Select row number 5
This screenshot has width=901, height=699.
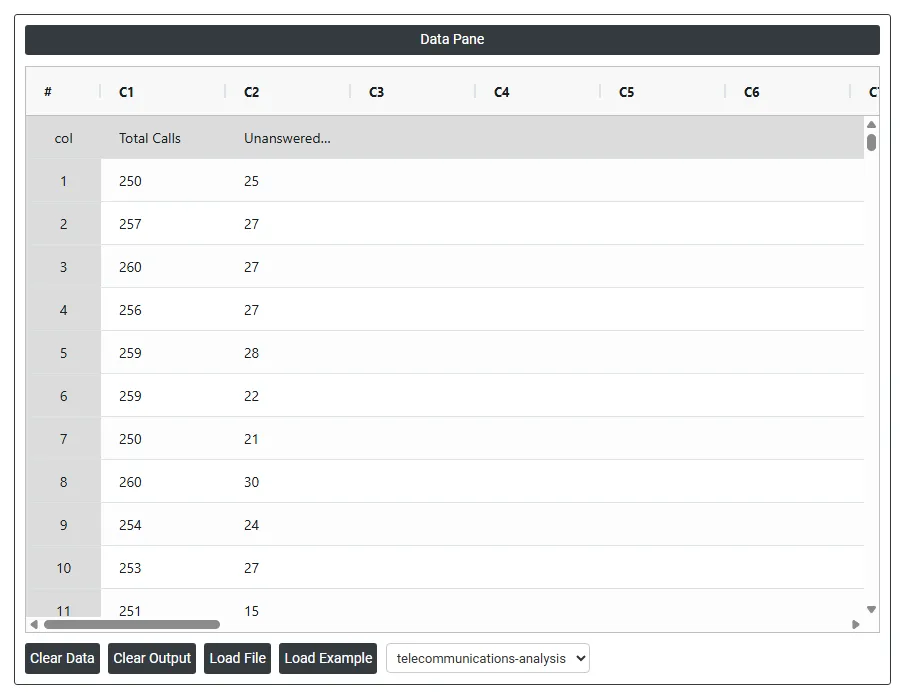pos(63,353)
